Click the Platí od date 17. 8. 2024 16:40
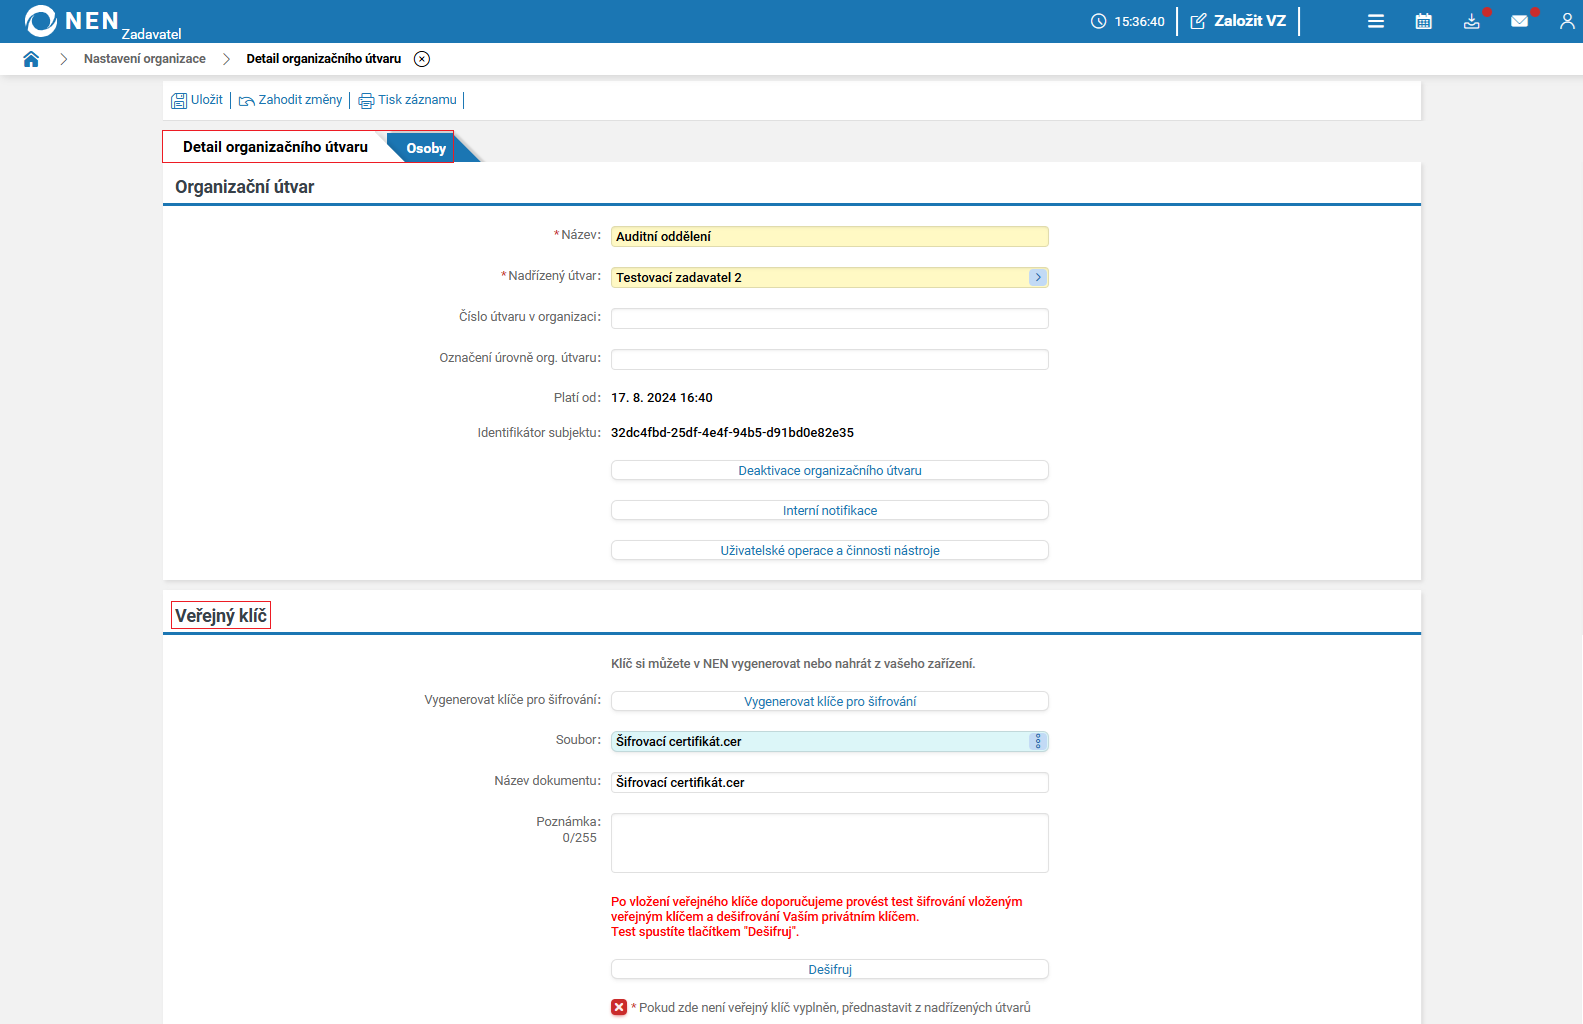 (662, 398)
